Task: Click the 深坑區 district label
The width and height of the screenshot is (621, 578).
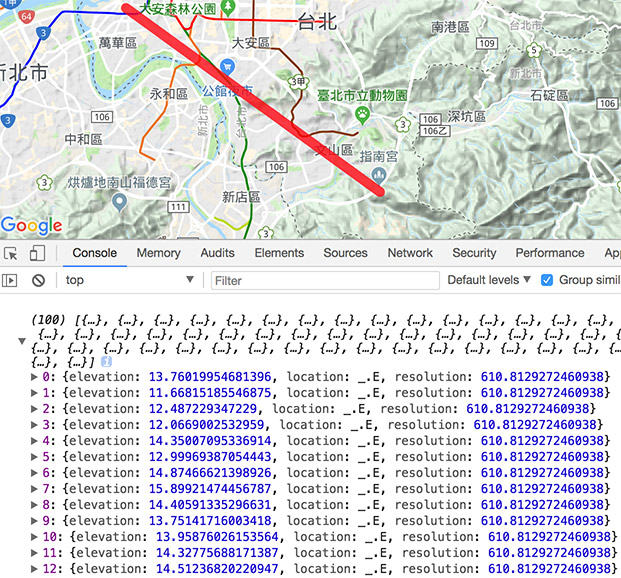Action: coord(467,116)
